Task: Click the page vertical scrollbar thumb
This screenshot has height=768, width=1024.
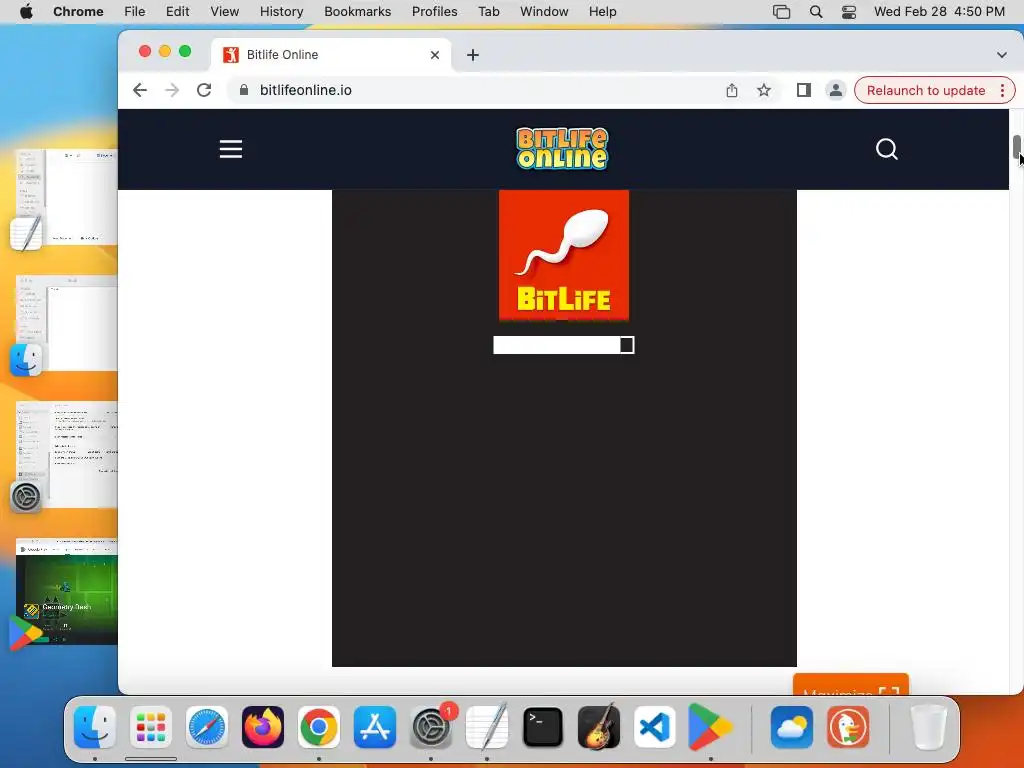Action: 1017,146
